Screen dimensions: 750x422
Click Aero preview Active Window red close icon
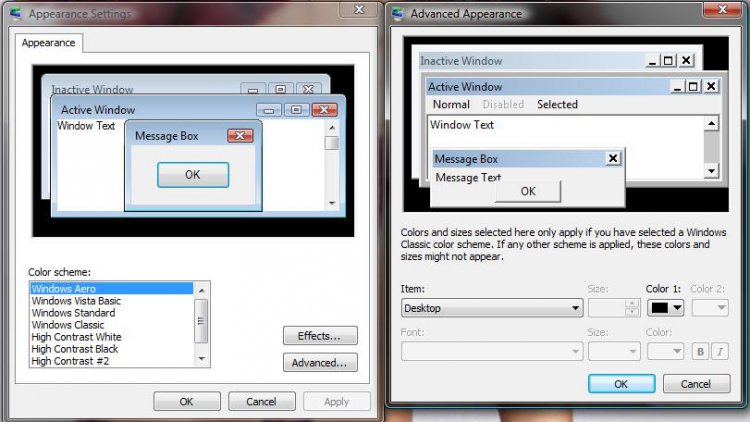coord(324,110)
